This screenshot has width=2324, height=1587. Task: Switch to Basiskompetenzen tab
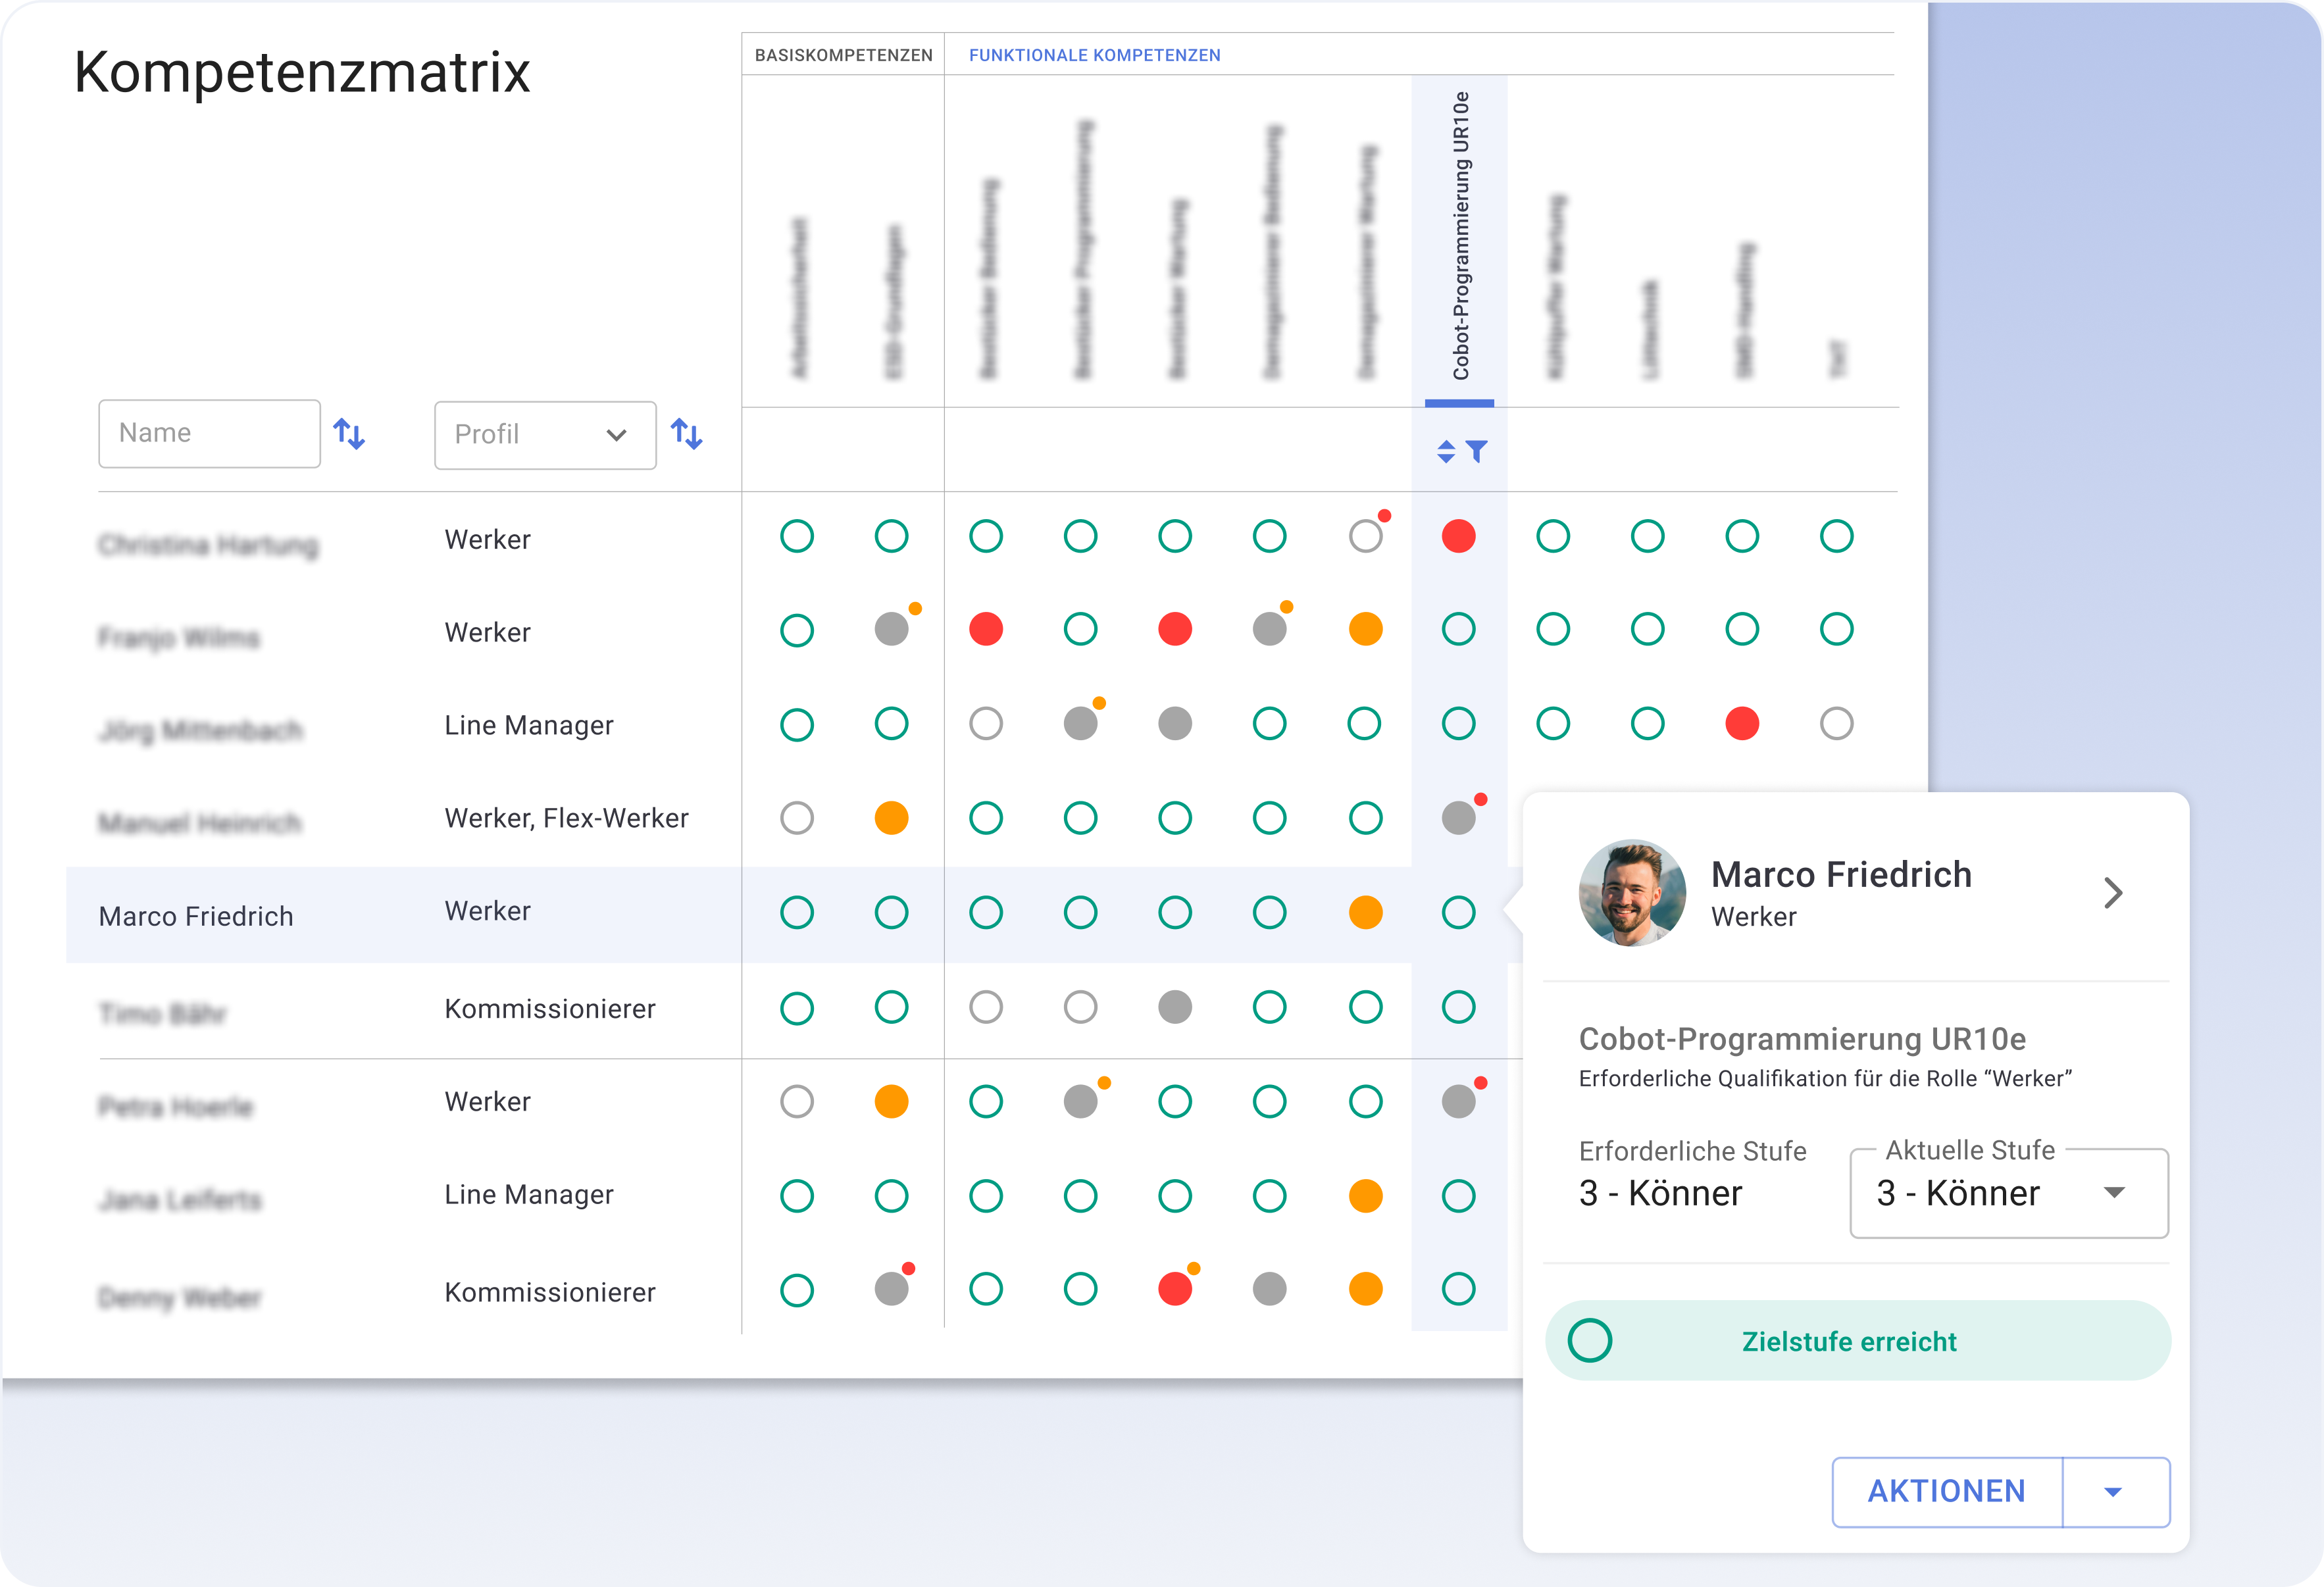[843, 55]
